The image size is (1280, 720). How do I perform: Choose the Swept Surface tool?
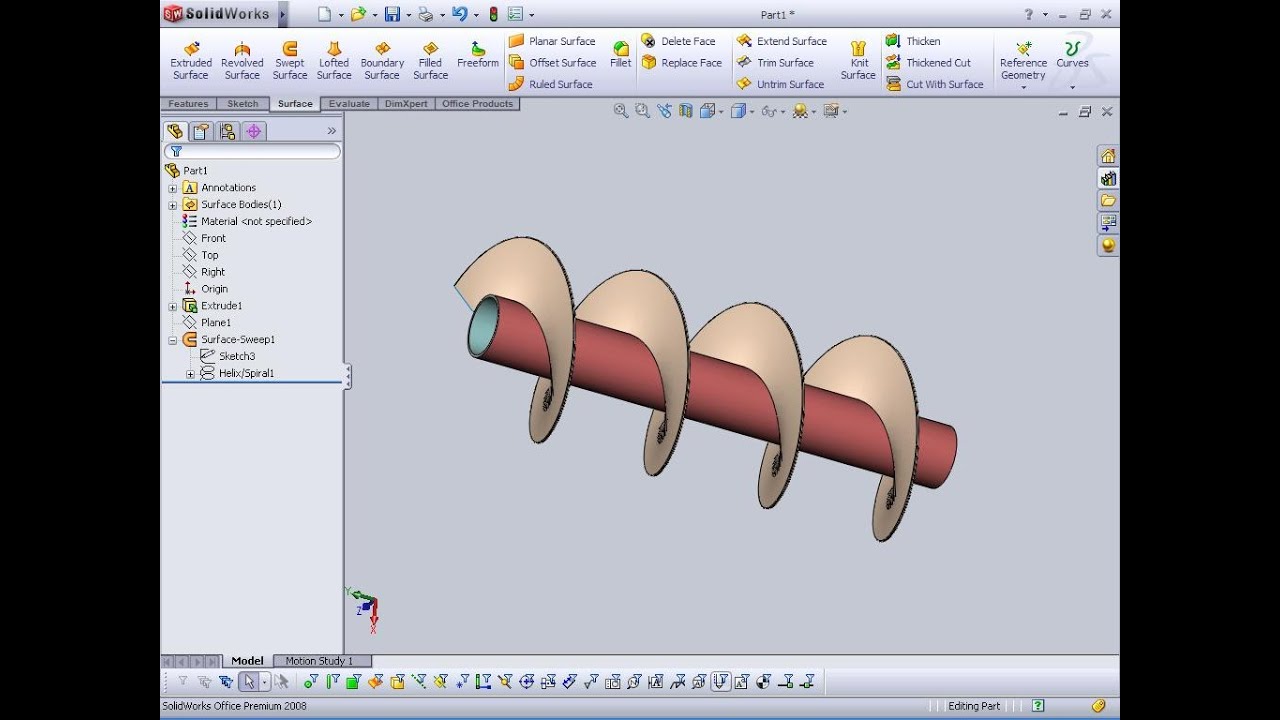click(290, 61)
